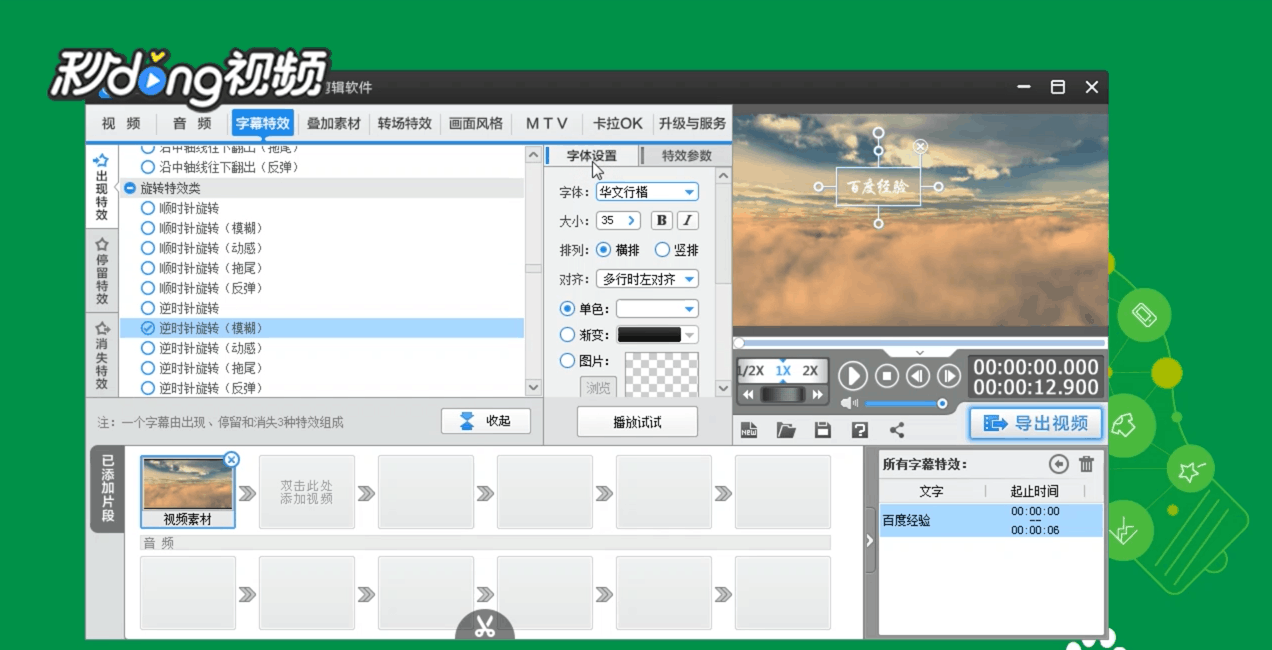Screen dimensions: 1272x650
Task: Set playback speed to 2X
Action: tap(810, 370)
